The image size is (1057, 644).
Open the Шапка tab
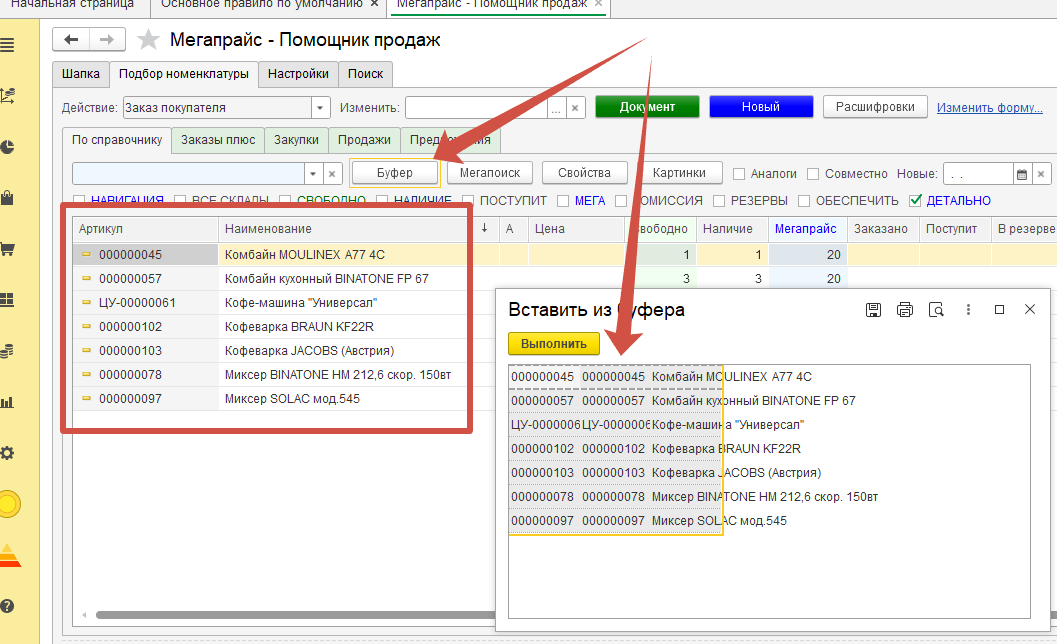(81, 74)
